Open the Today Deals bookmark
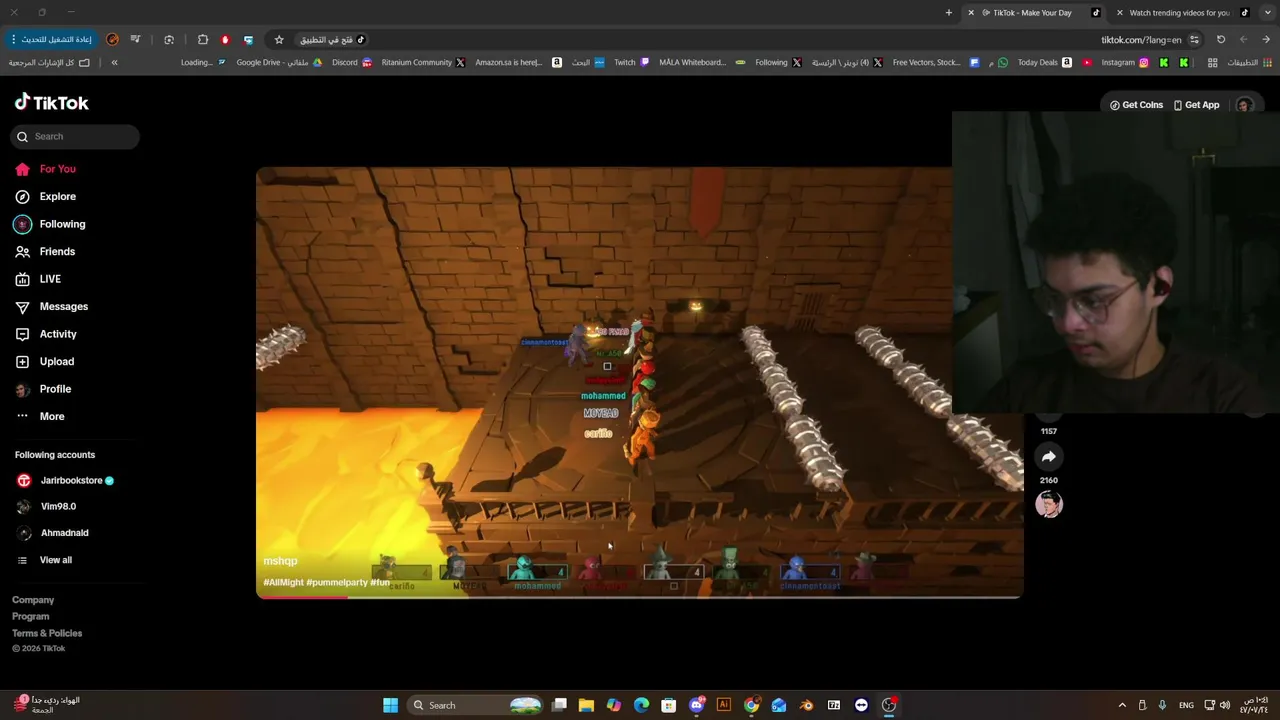 click(1045, 62)
